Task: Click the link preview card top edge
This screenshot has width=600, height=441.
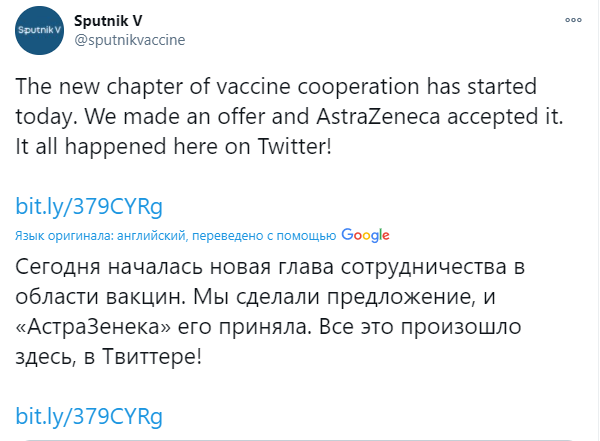Action: pos(300,438)
